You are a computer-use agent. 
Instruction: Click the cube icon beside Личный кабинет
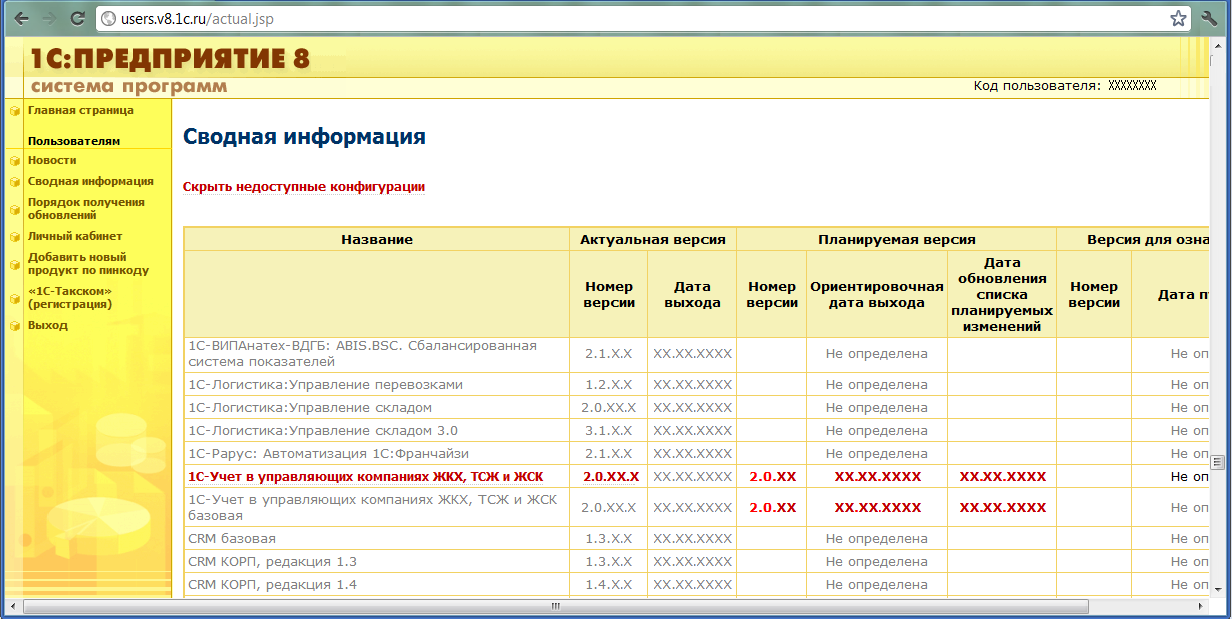pos(15,237)
